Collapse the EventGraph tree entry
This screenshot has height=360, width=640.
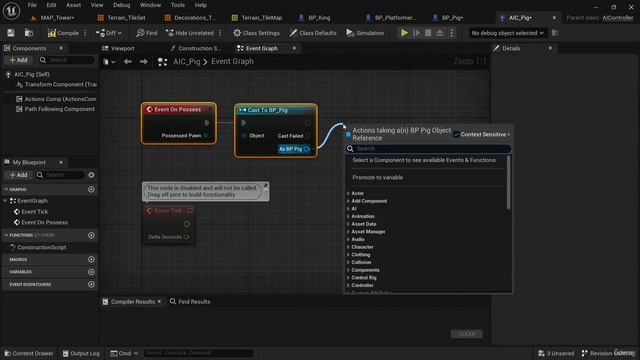click(5, 201)
